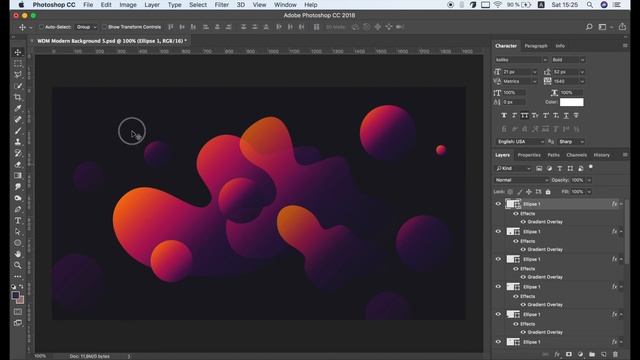The width and height of the screenshot is (640, 360).
Task: Toggle Faux Bold in the Character panel
Action: coord(504,116)
